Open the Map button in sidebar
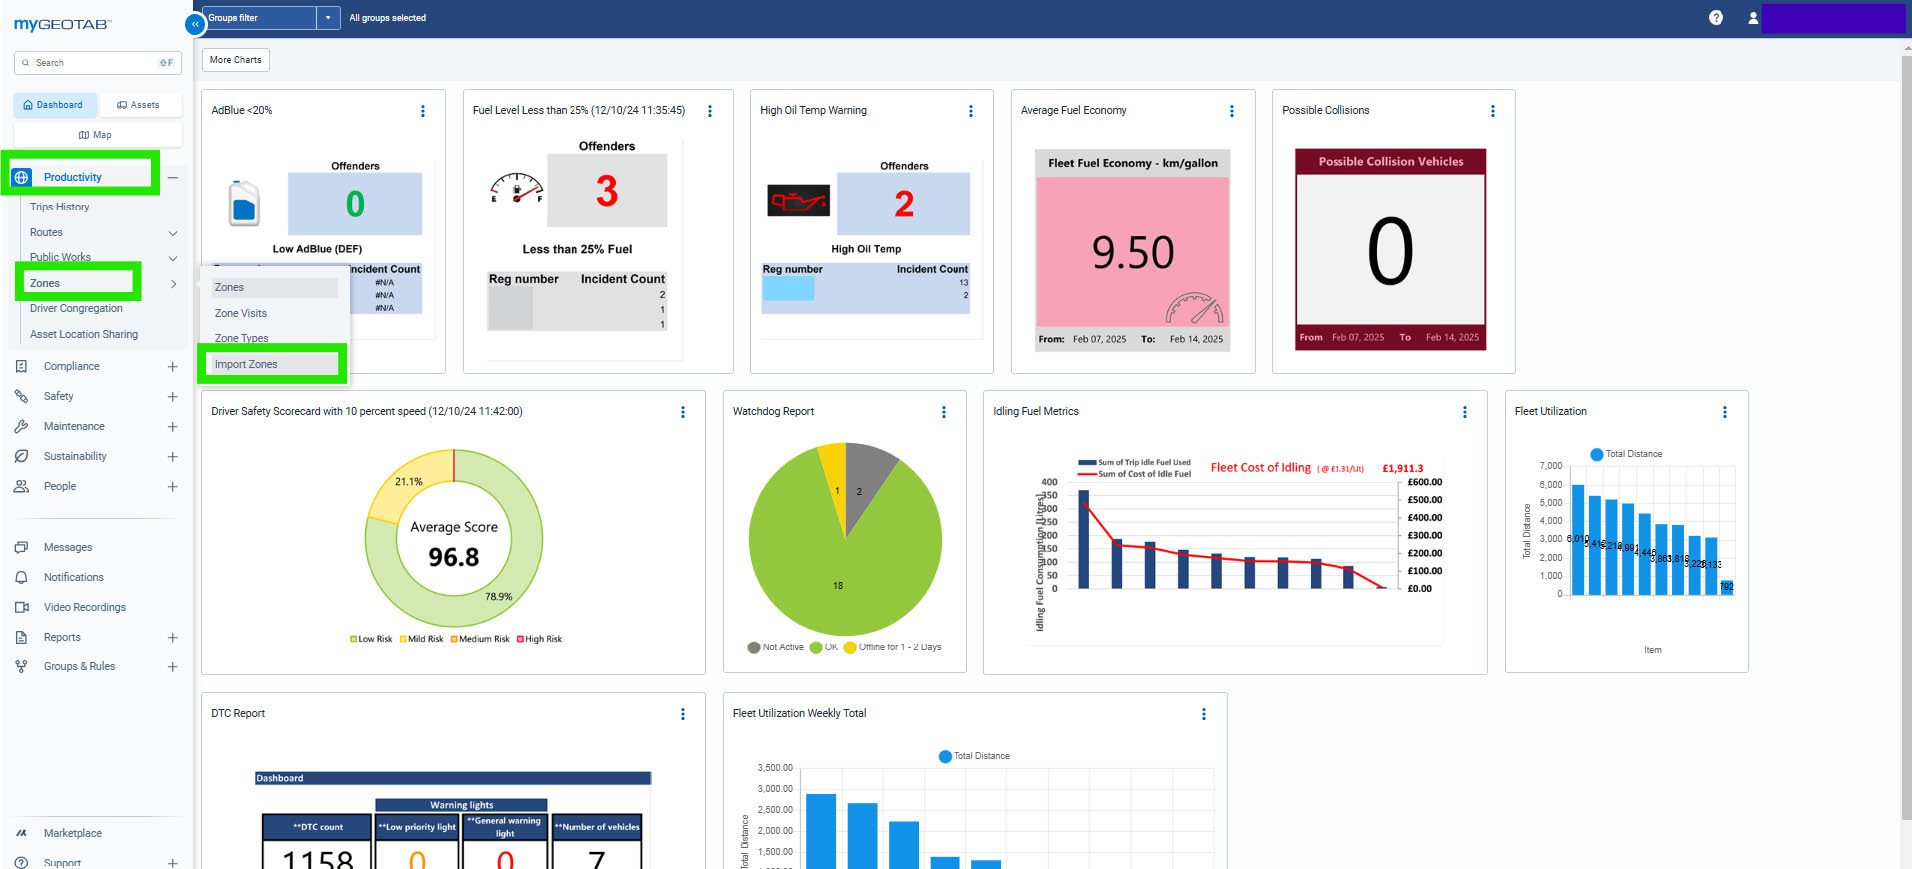Viewport: 1912px width, 869px height. coord(96,135)
